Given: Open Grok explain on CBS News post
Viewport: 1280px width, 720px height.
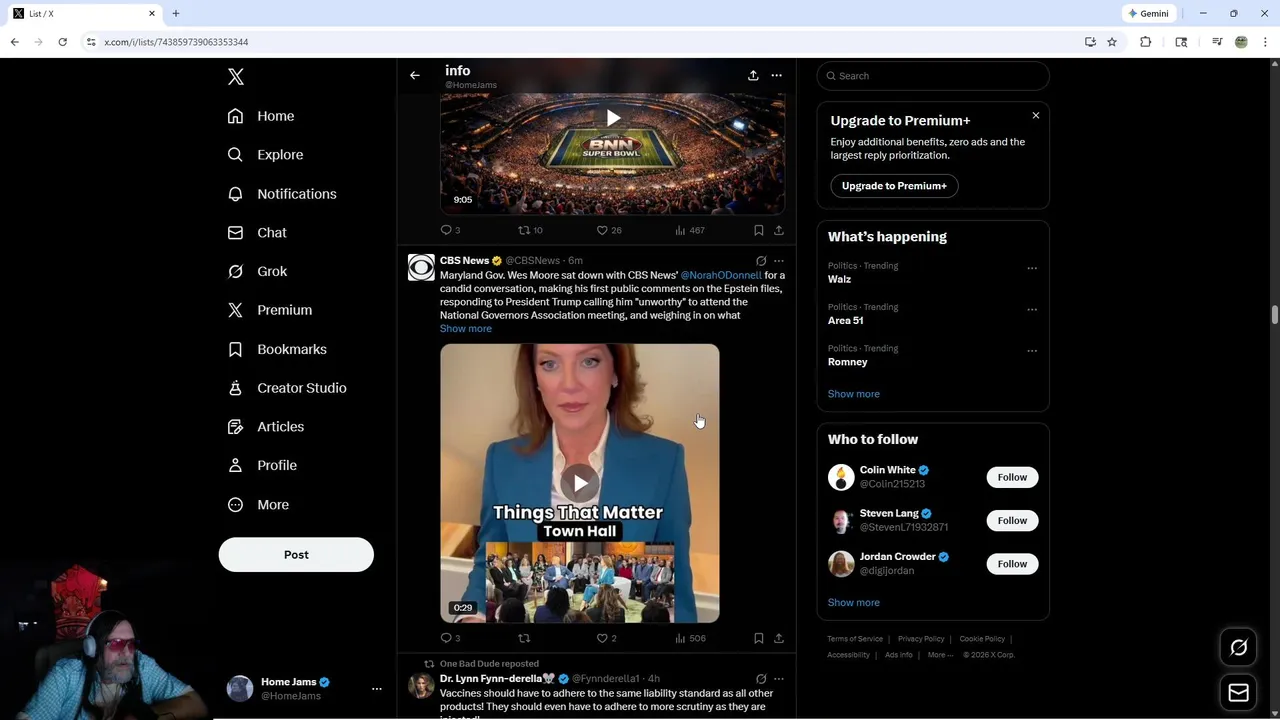Looking at the screenshot, I should [761, 261].
